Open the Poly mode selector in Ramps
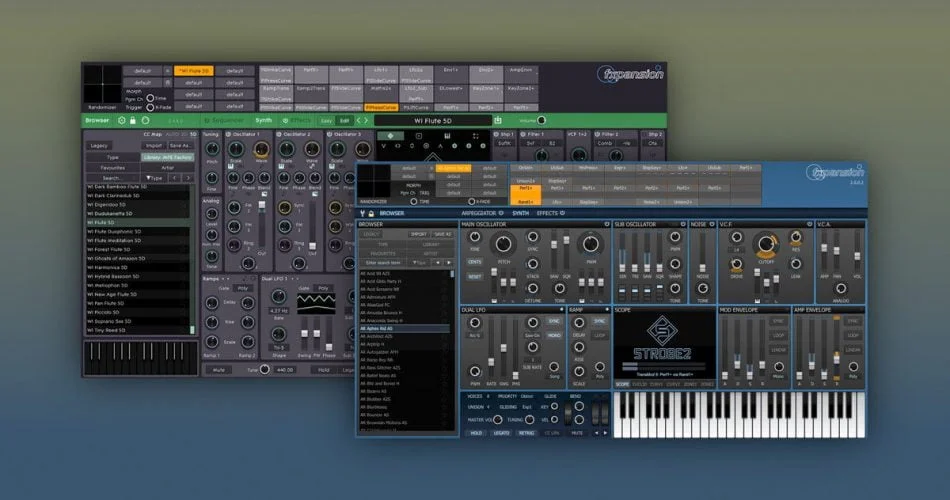Screen dimensions: 950x500 (x=243, y=288)
